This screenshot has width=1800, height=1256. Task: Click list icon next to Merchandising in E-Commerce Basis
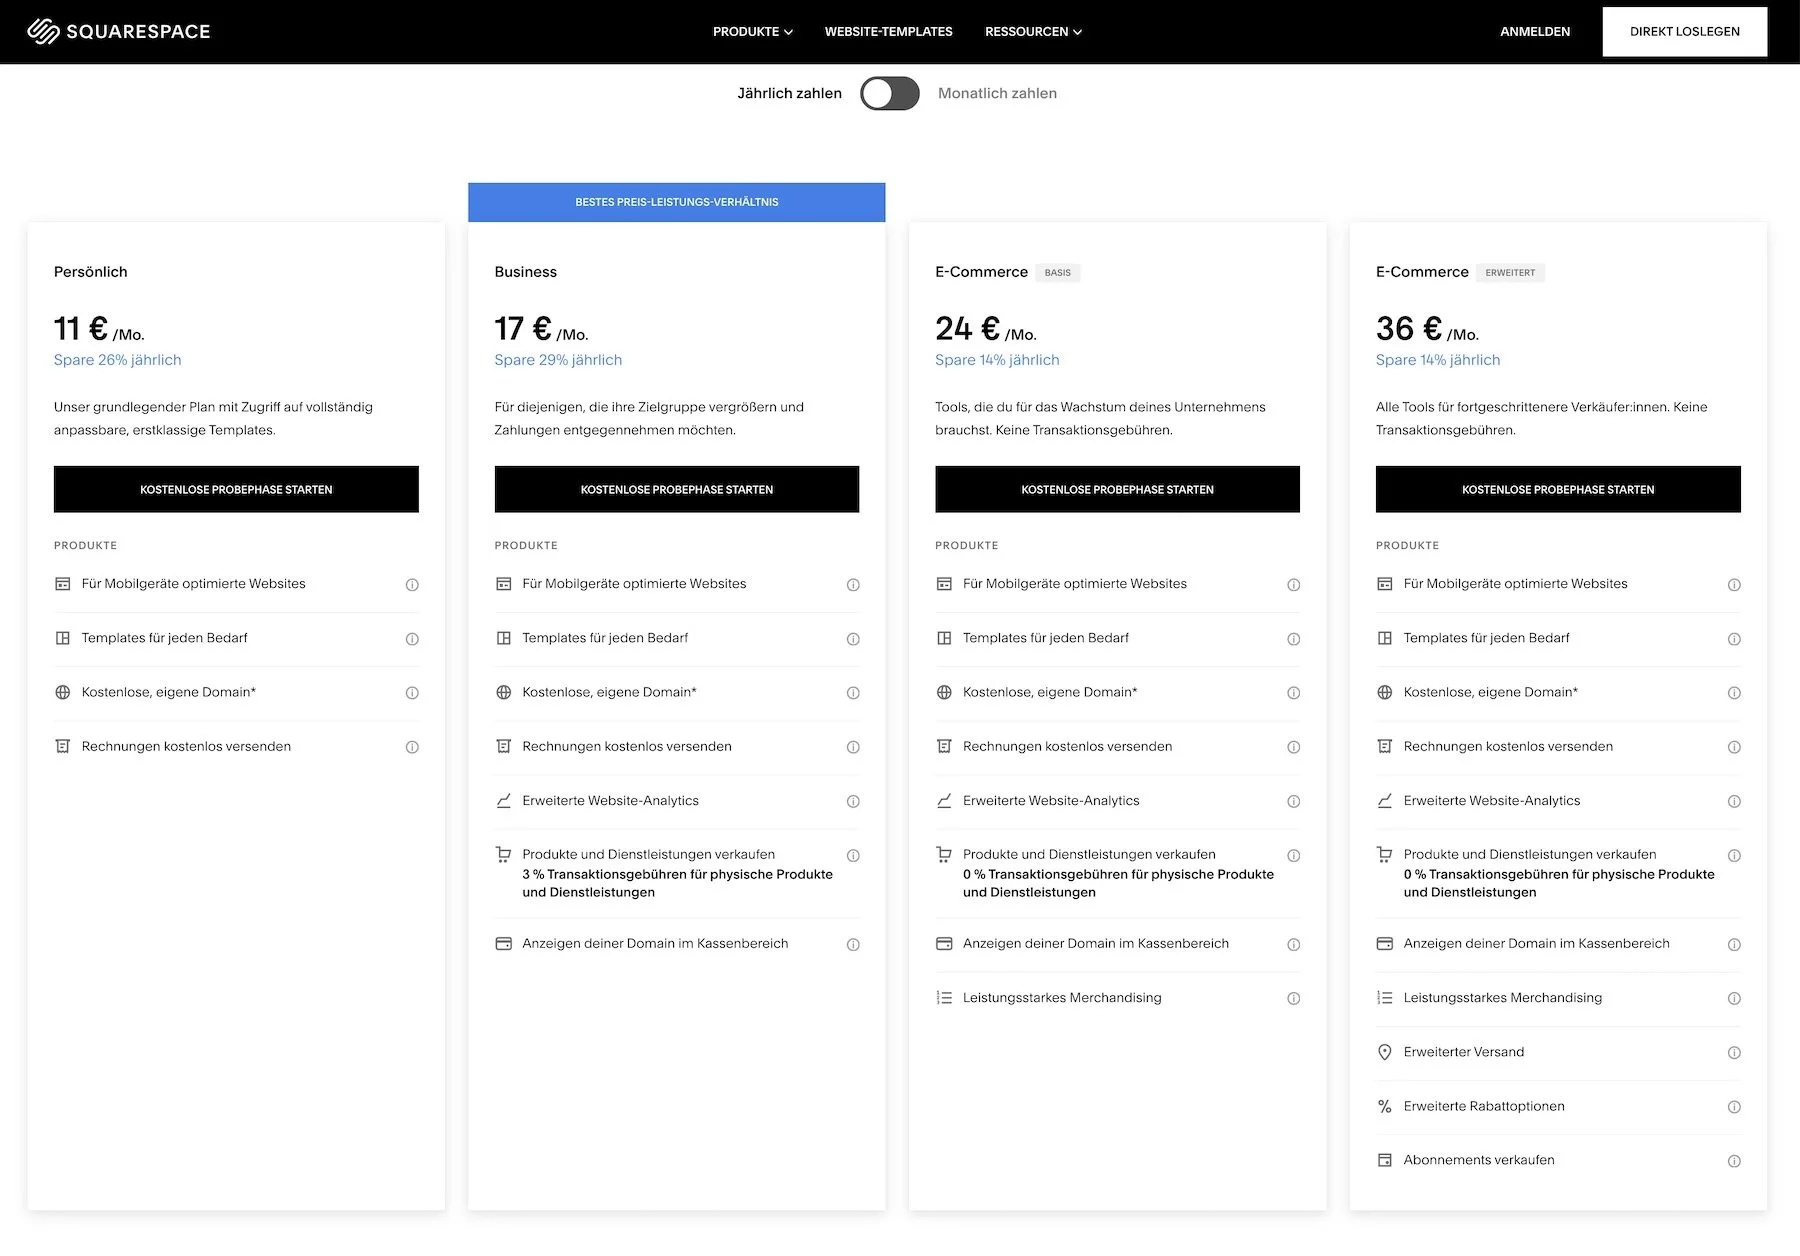(944, 997)
